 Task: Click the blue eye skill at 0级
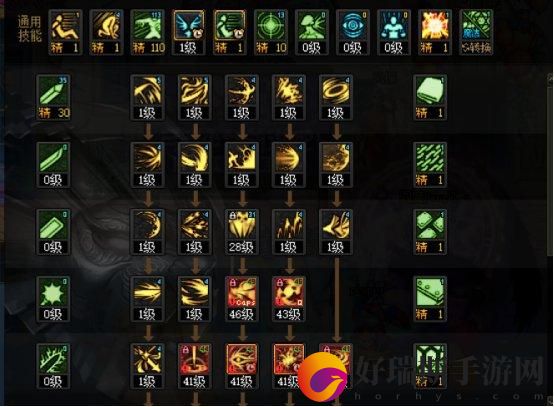(x=353, y=33)
